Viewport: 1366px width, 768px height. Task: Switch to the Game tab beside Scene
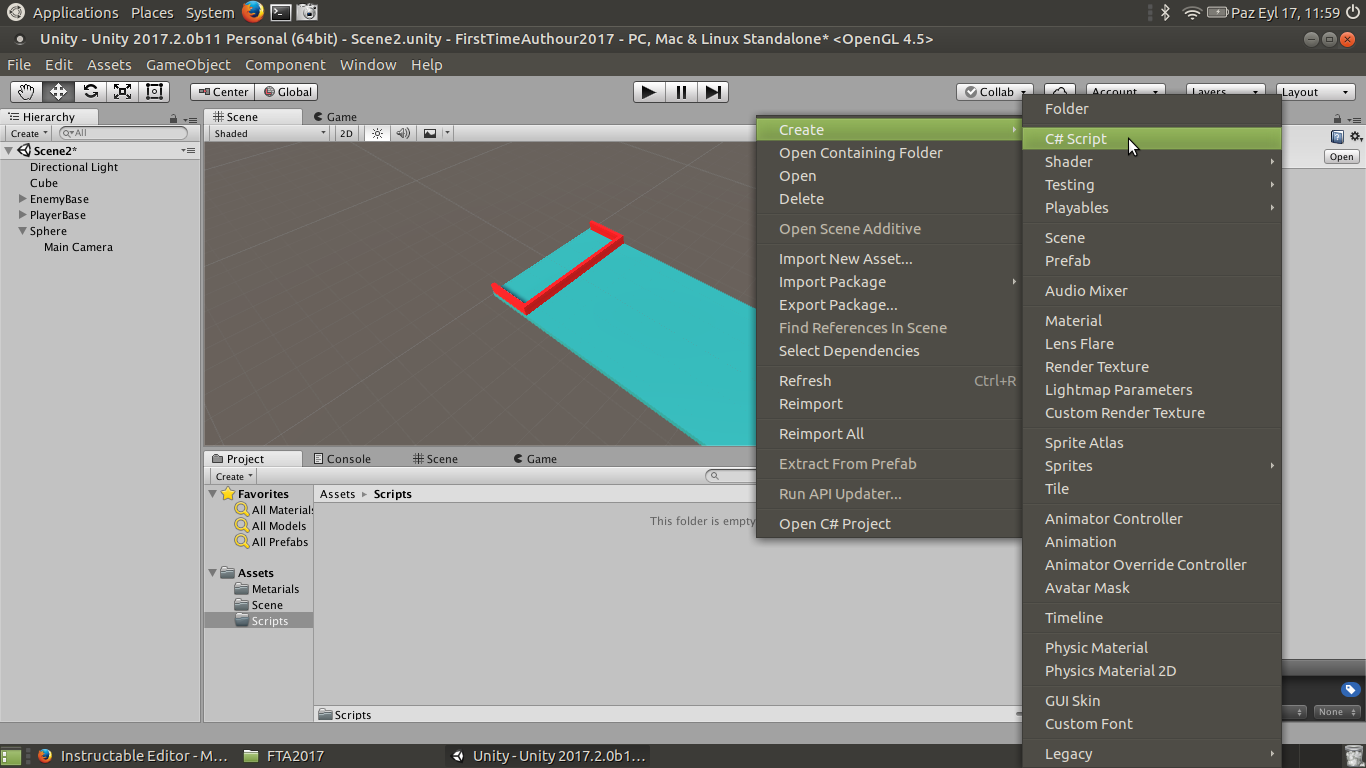[x=334, y=117]
